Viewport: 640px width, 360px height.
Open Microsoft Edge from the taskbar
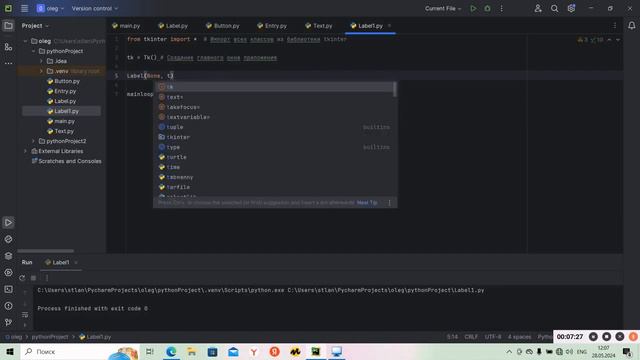171,351
